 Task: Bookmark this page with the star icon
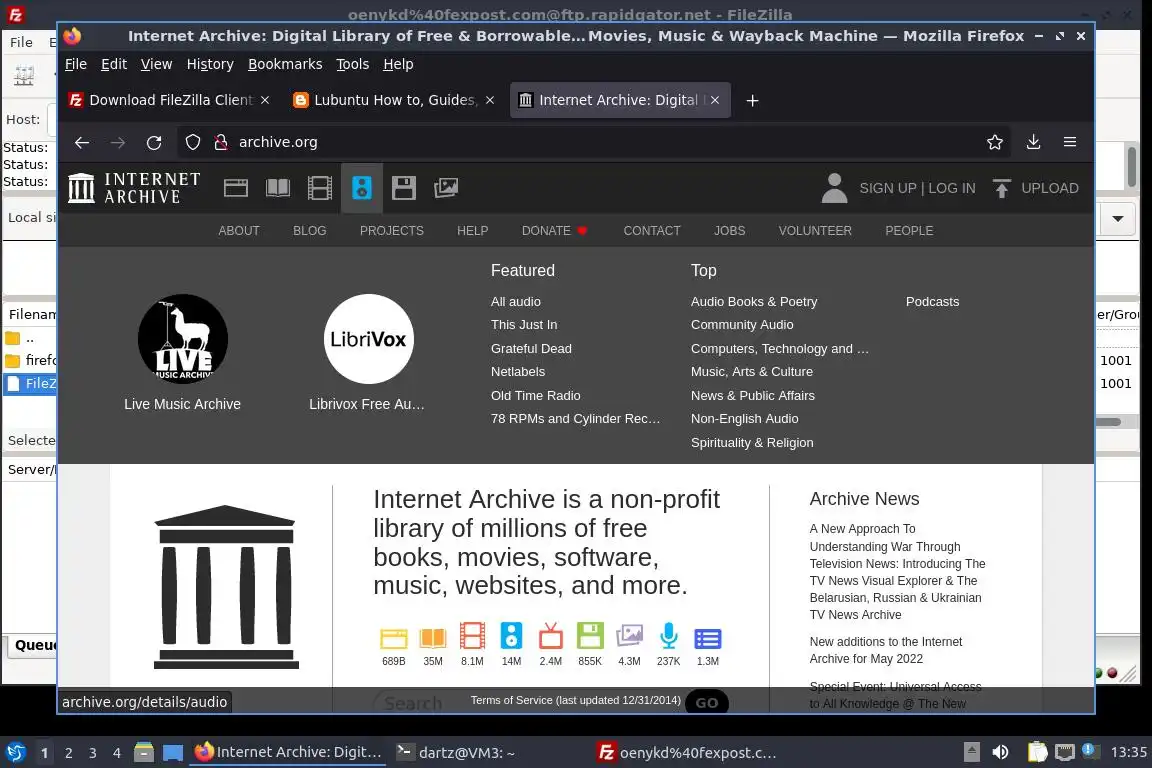pos(995,143)
